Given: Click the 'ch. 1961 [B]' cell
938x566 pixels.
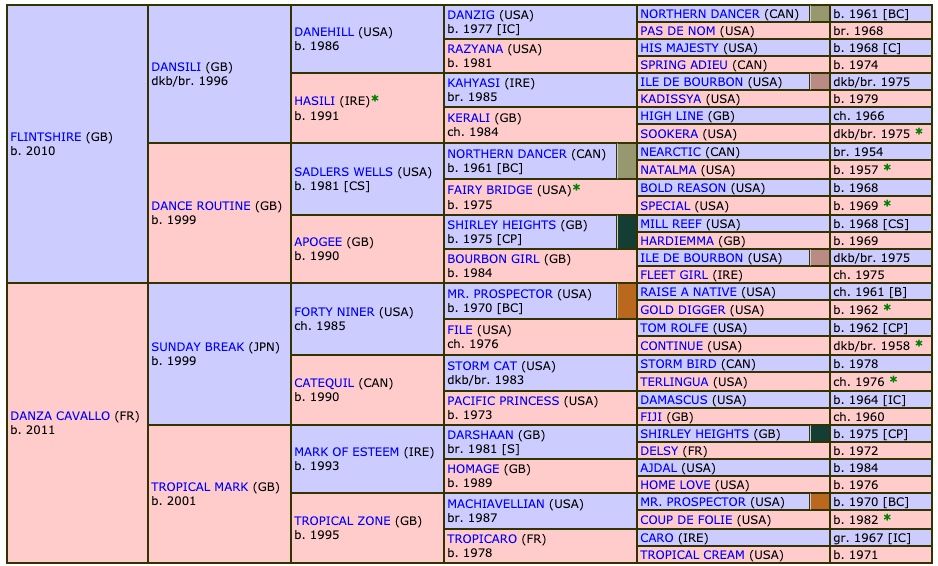Looking at the screenshot, I should (x=881, y=292).
